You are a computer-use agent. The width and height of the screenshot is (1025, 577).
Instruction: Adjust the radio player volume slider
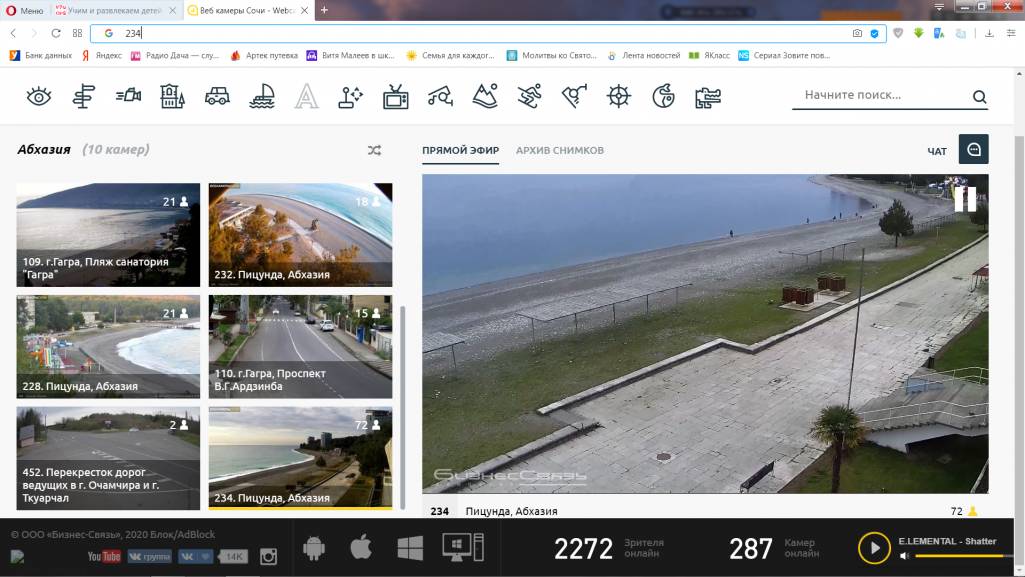[x=960, y=556]
